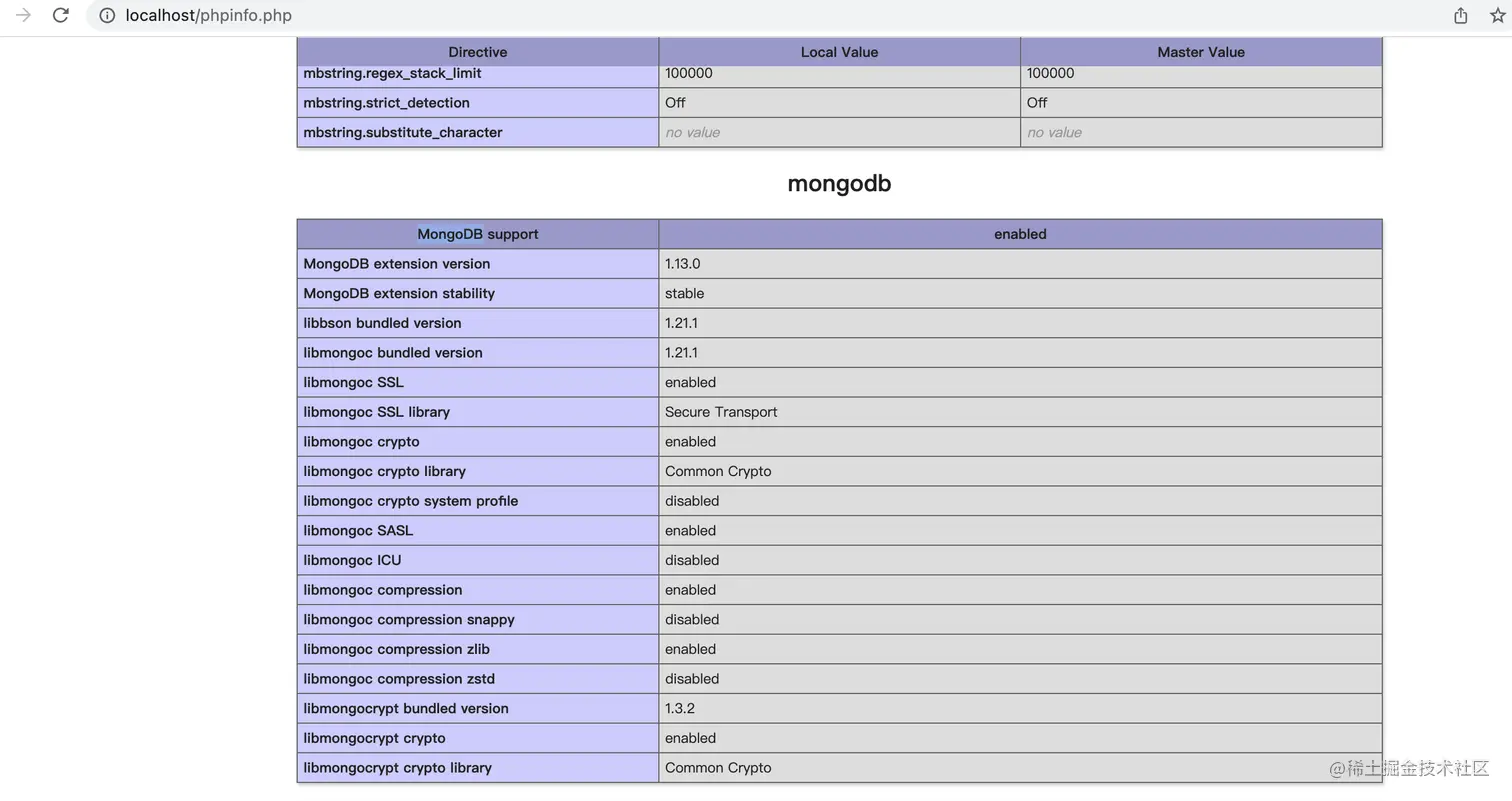Click "disabled" in the compression zstd row
This screenshot has width=1512, height=801.
click(692, 679)
